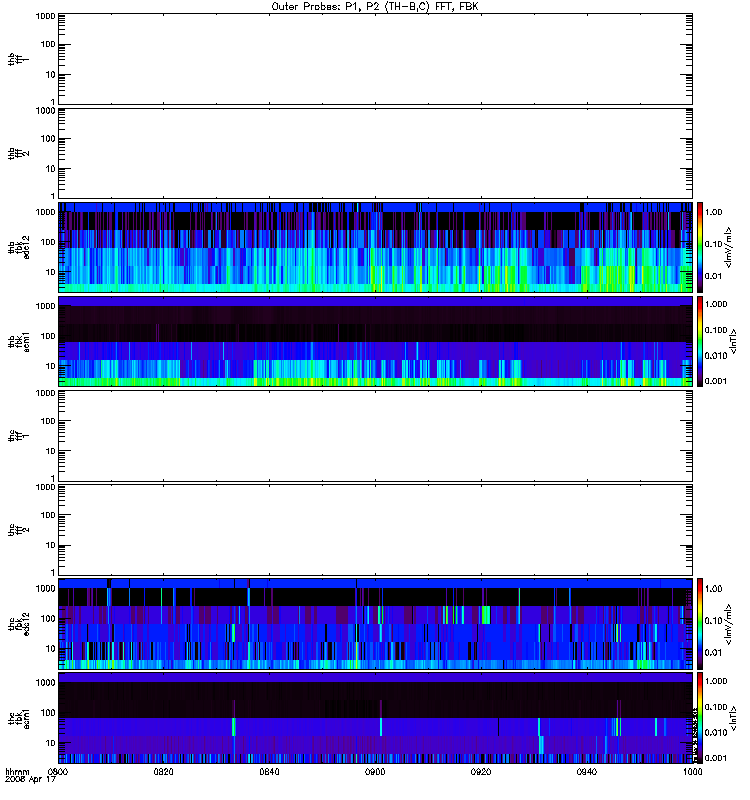The image size is (750, 800).
Task: Click the '<|nT|>' unit label beside thb scm1
Action: point(734,341)
